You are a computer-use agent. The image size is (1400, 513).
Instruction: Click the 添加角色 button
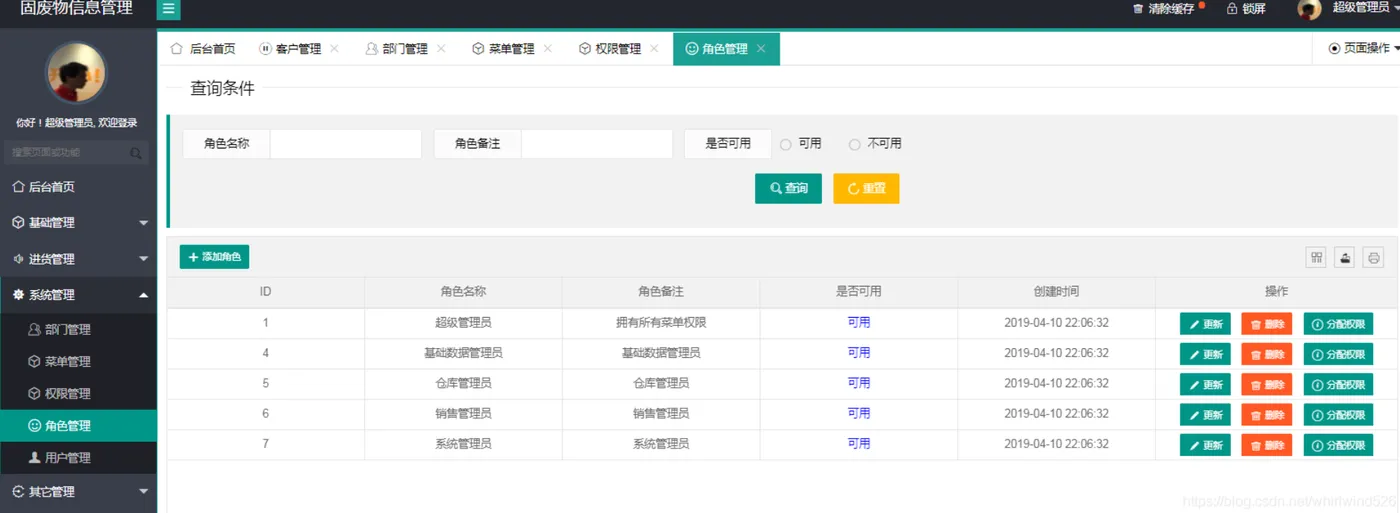tap(214, 257)
